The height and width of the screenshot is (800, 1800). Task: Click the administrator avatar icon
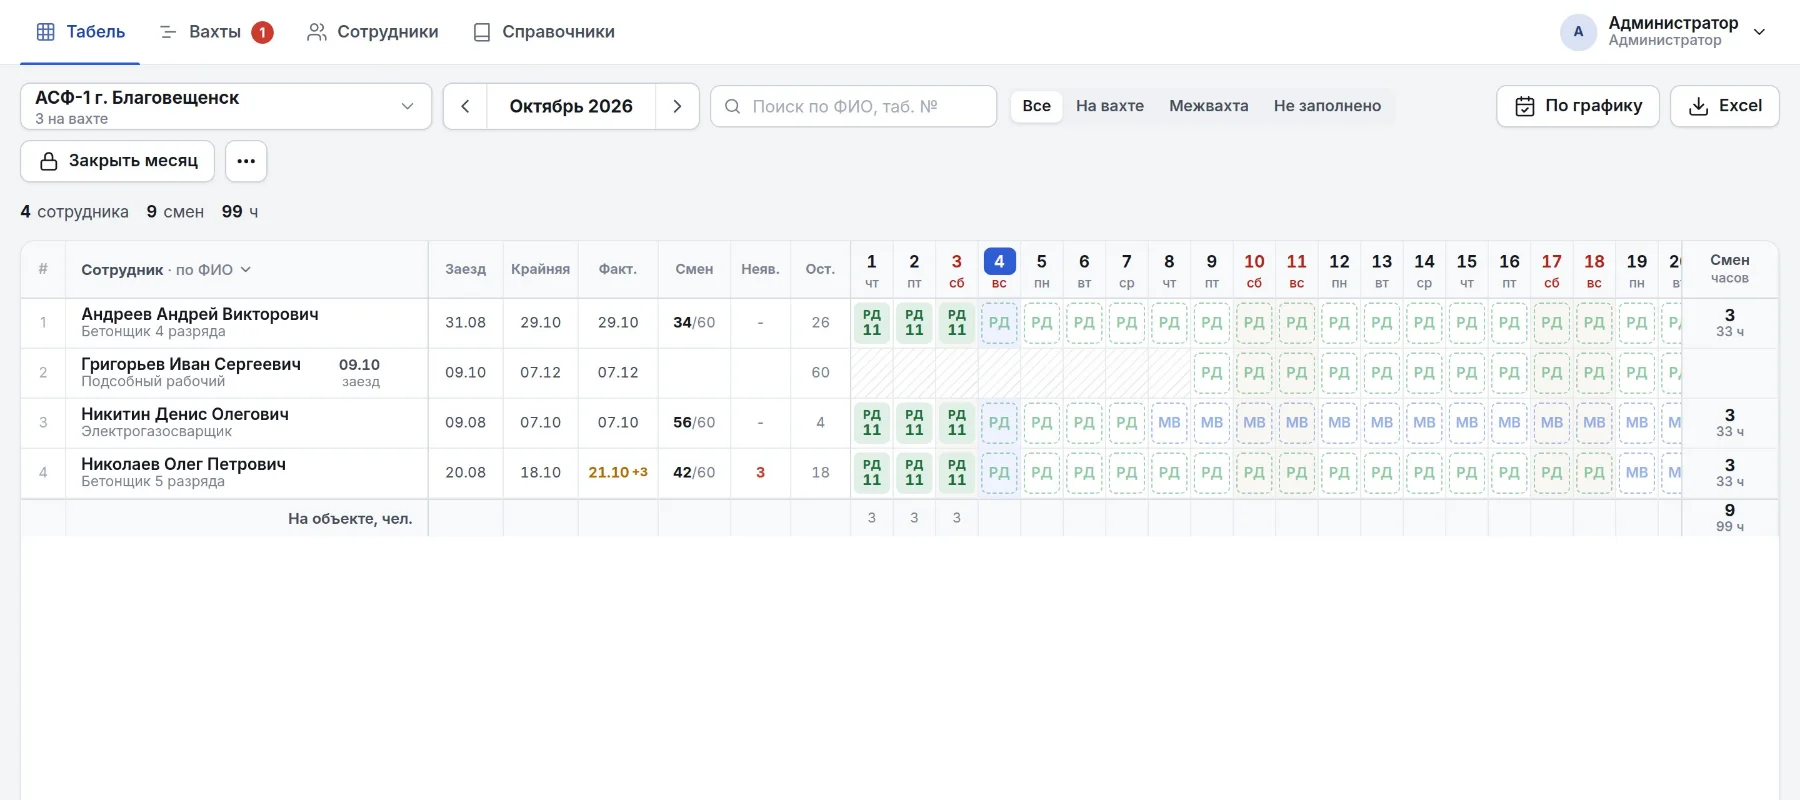[1578, 32]
